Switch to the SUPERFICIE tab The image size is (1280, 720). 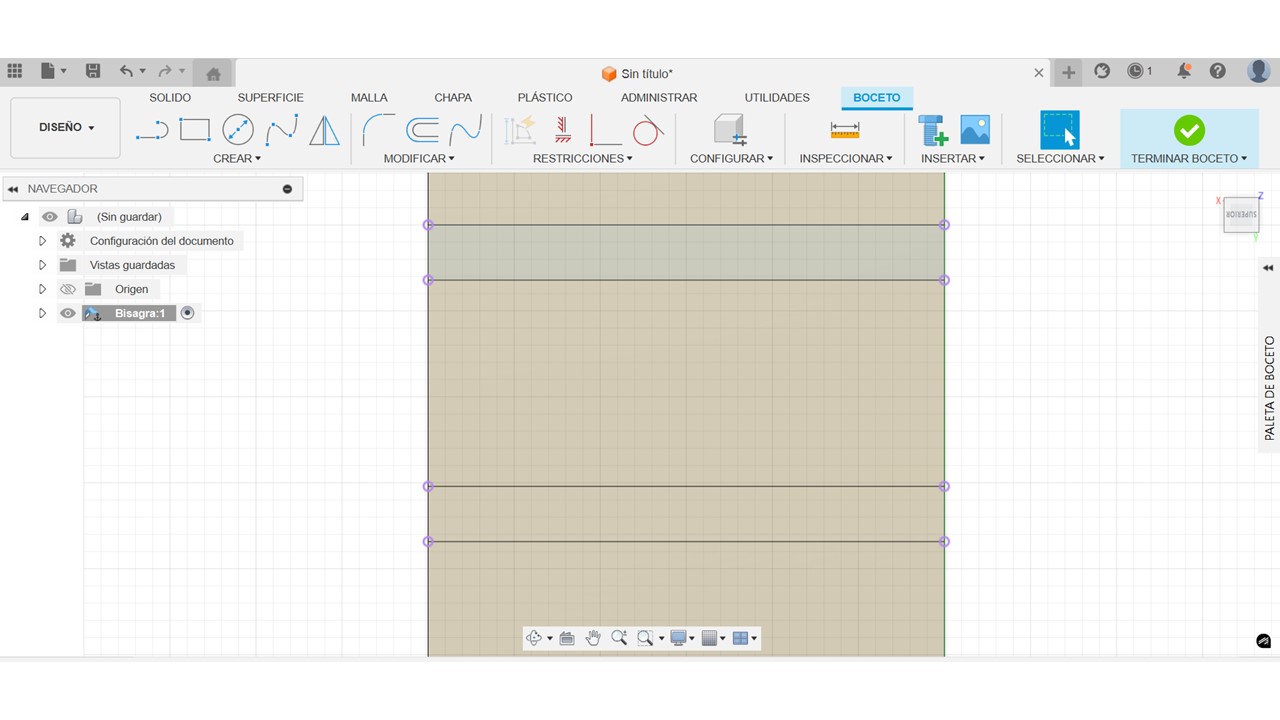pyautogui.click(x=270, y=97)
